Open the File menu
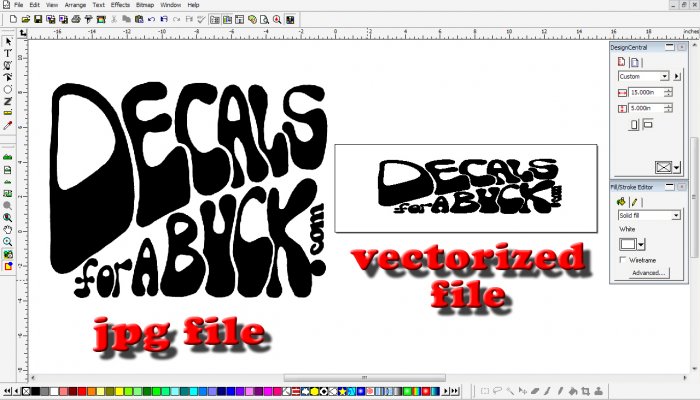The height and width of the screenshot is (400, 700). tap(18, 5)
